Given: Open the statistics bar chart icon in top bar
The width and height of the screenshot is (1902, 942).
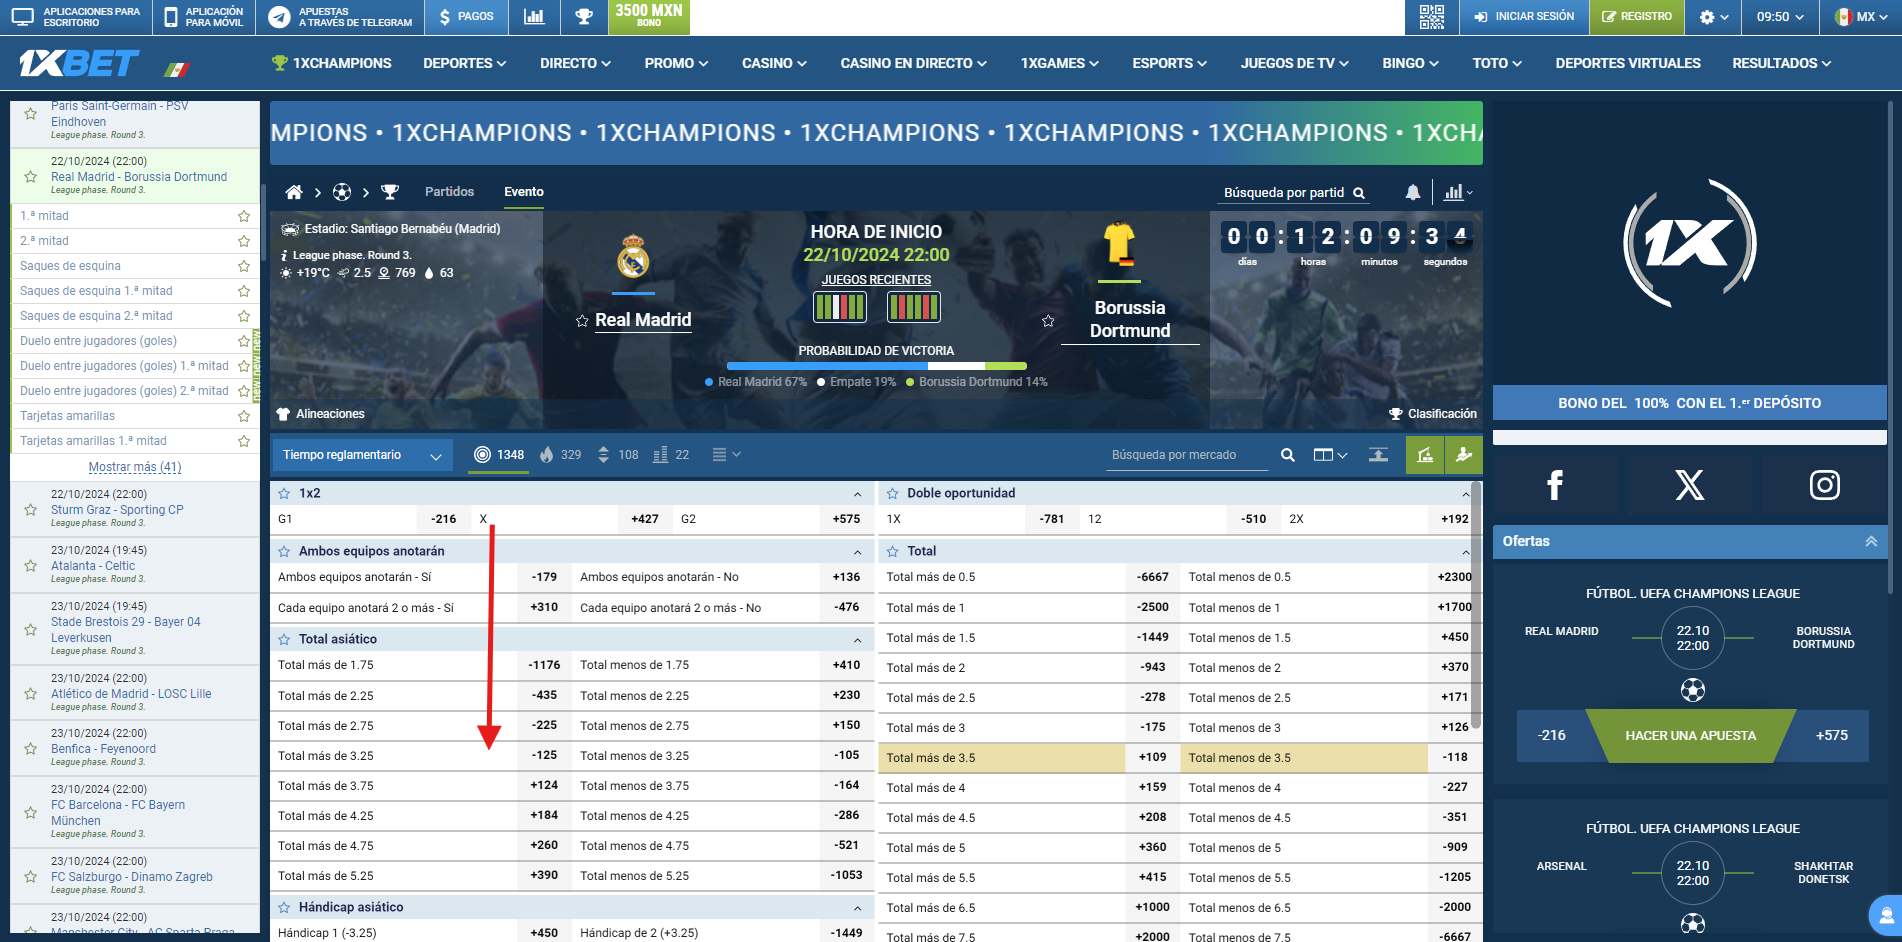Looking at the screenshot, I should [x=534, y=17].
